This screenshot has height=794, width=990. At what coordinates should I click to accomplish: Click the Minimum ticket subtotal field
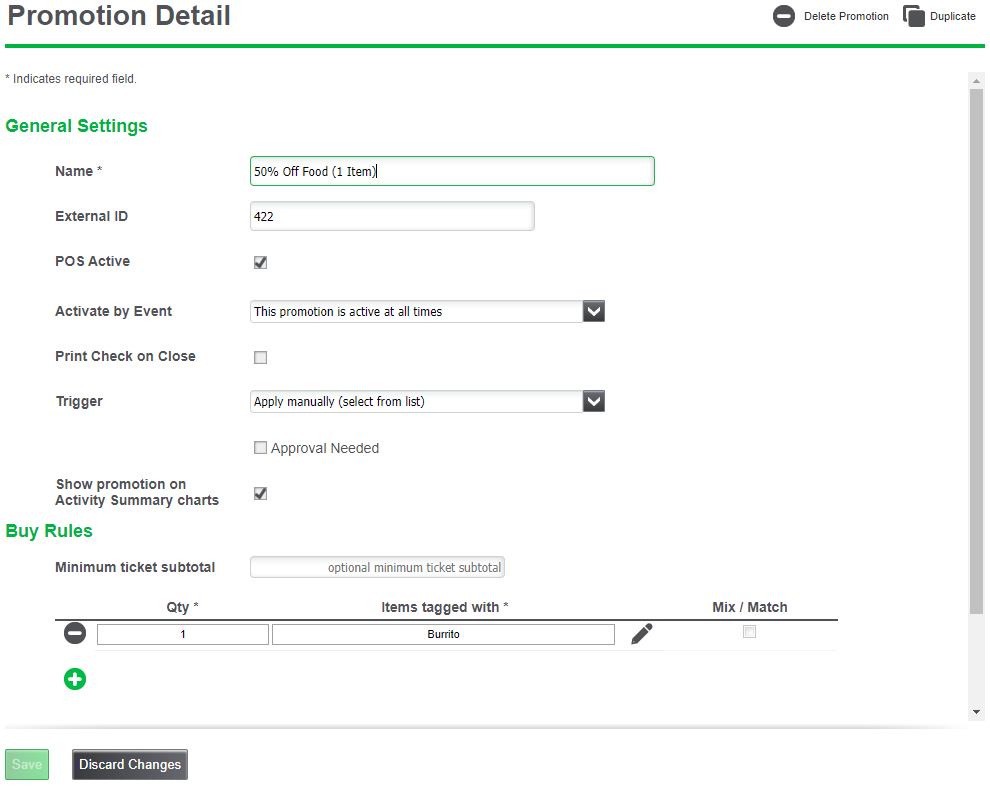click(378, 568)
